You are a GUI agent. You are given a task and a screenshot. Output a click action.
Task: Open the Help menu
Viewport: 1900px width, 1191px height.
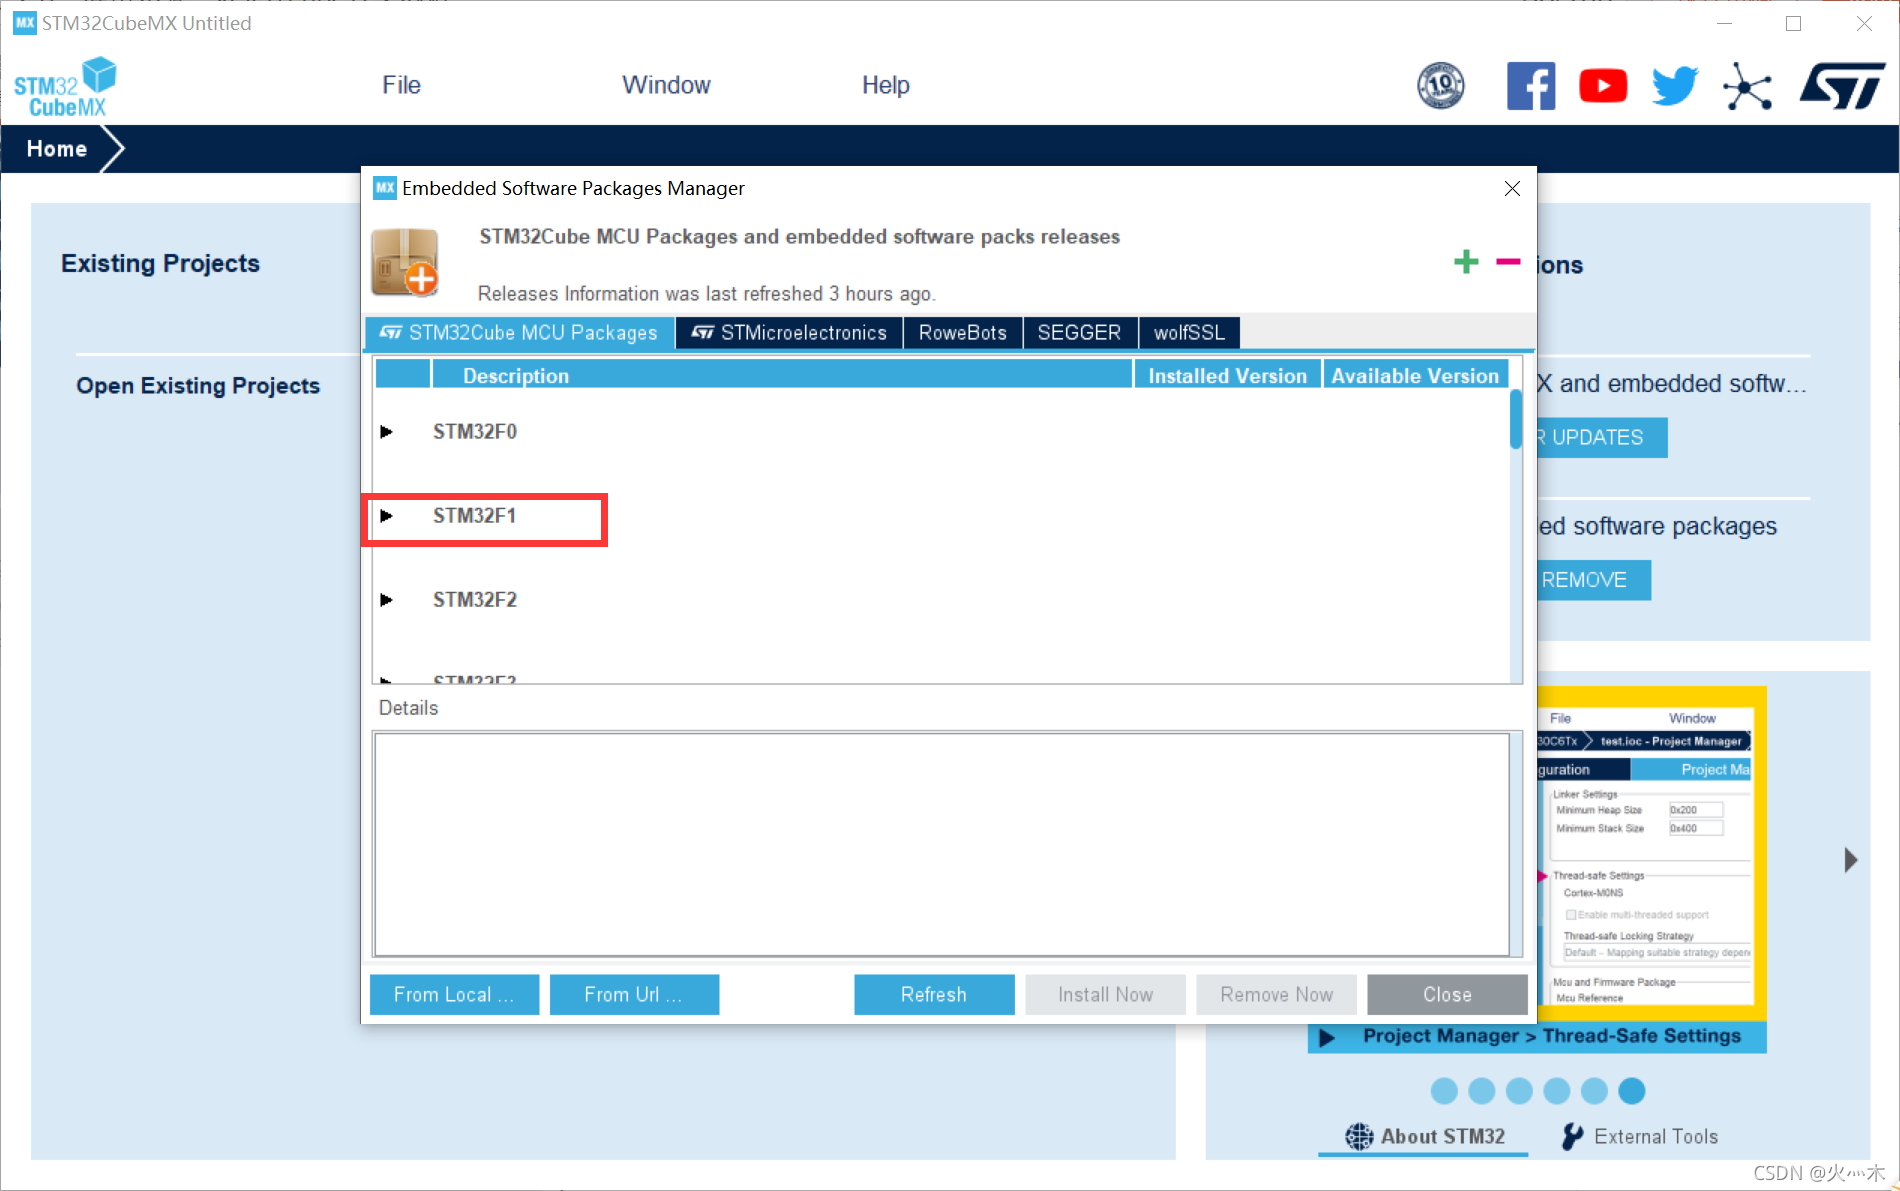click(885, 85)
